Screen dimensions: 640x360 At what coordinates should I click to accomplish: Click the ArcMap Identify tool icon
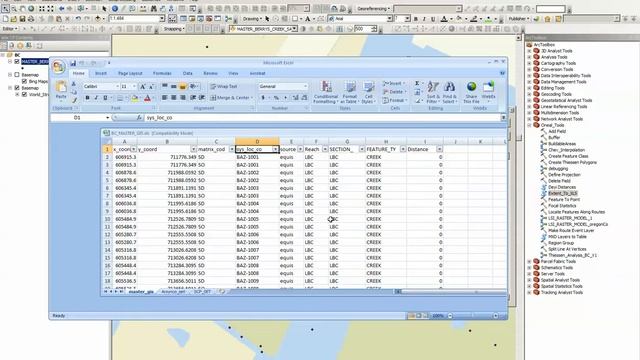click(115, 9)
